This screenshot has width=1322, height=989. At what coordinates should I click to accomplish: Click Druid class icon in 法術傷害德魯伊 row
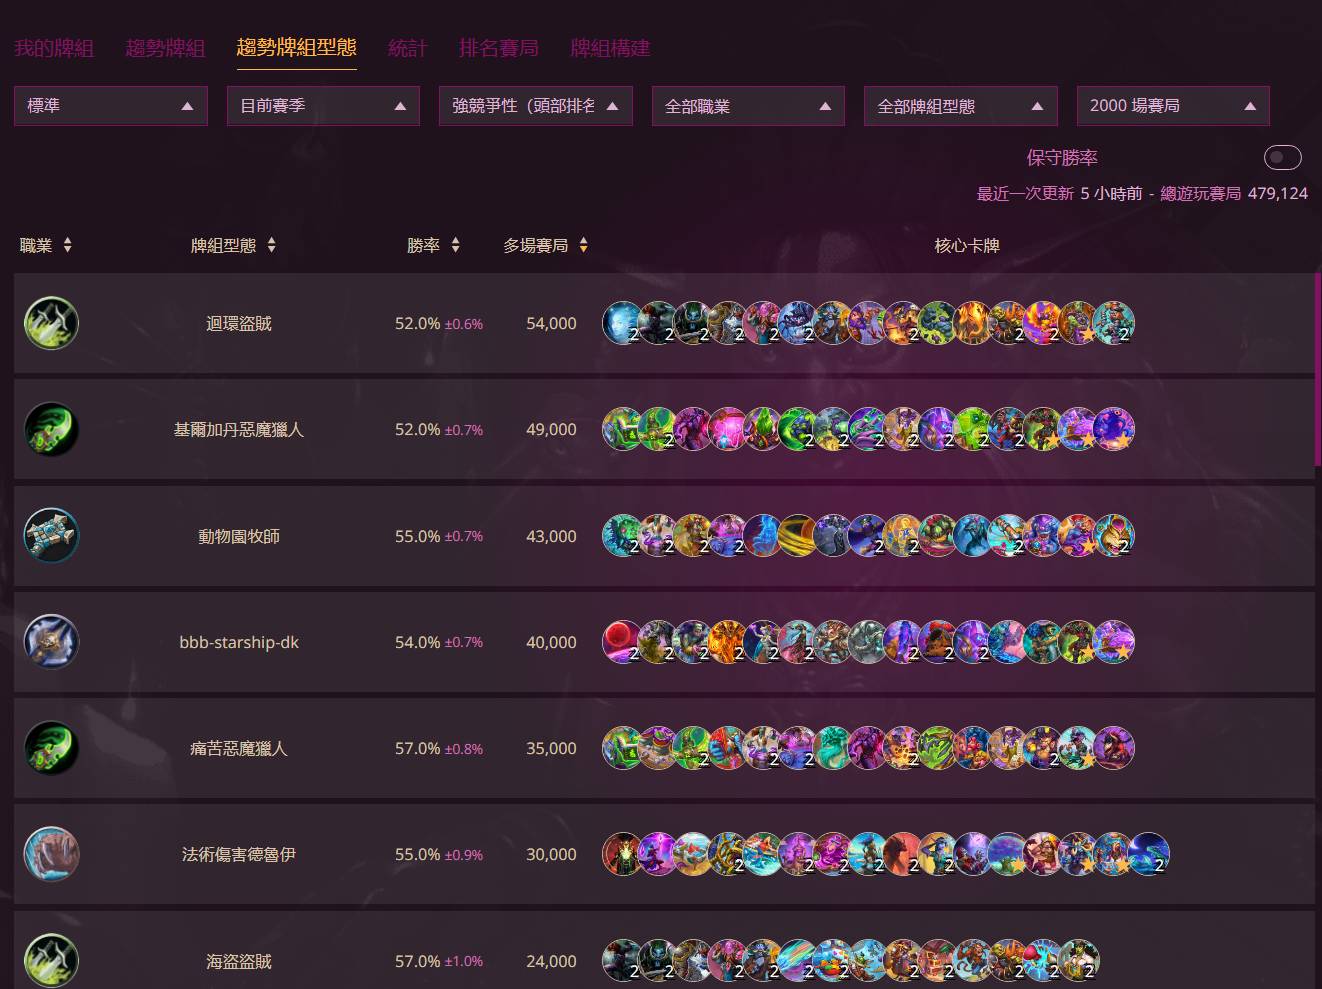(x=51, y=854)
